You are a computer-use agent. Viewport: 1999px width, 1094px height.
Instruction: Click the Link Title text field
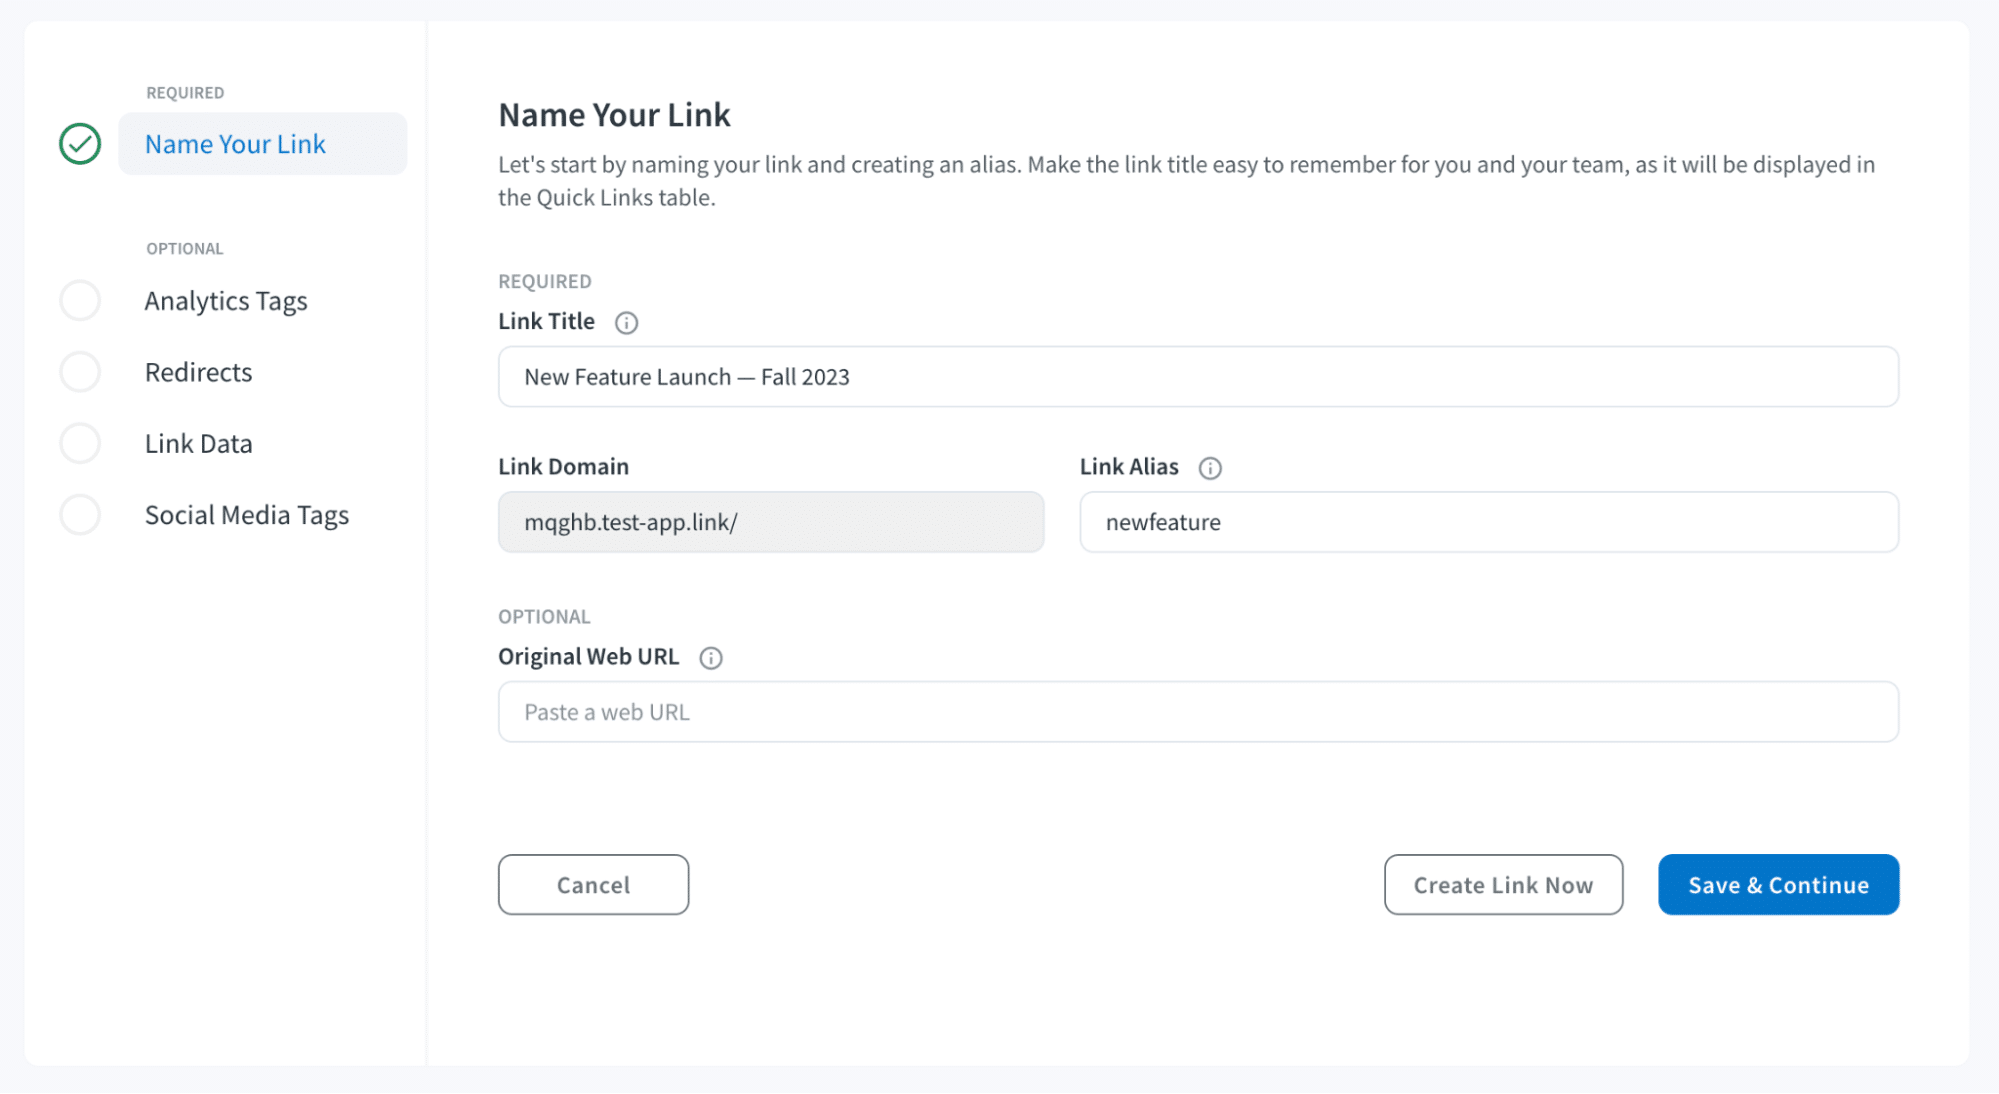click(1197, 377)
